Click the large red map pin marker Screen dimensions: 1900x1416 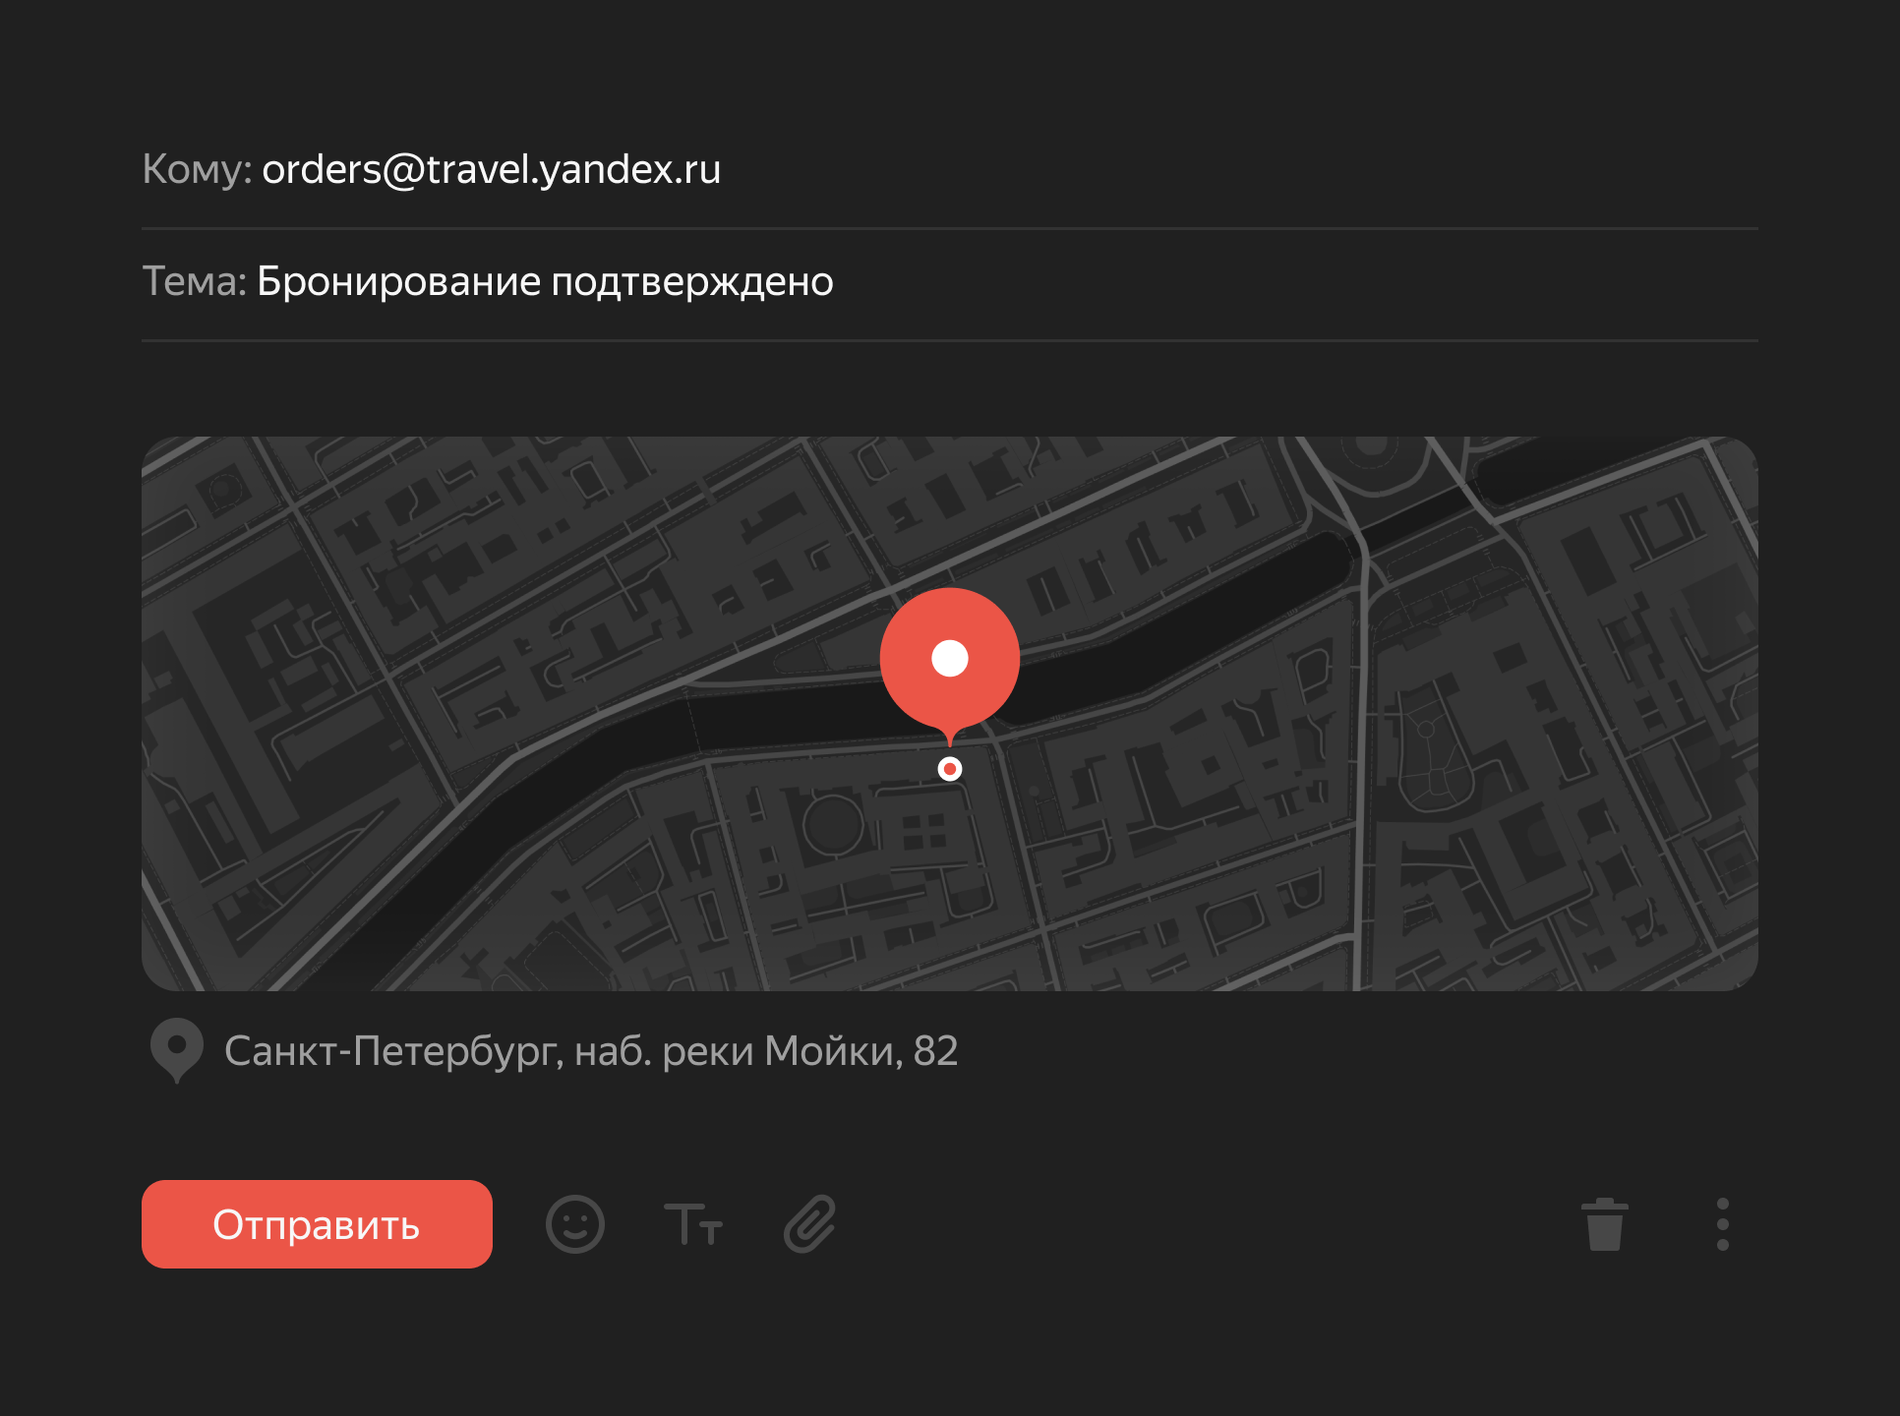tap(950, 664)
